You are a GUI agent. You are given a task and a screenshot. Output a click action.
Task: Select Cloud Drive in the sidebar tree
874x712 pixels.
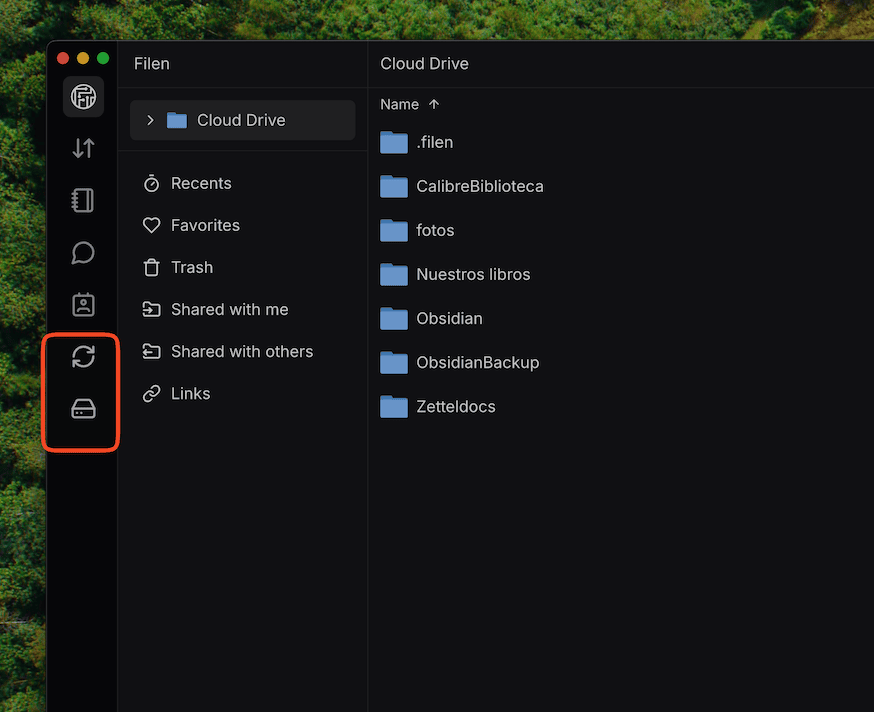click(x=241, y=120)
